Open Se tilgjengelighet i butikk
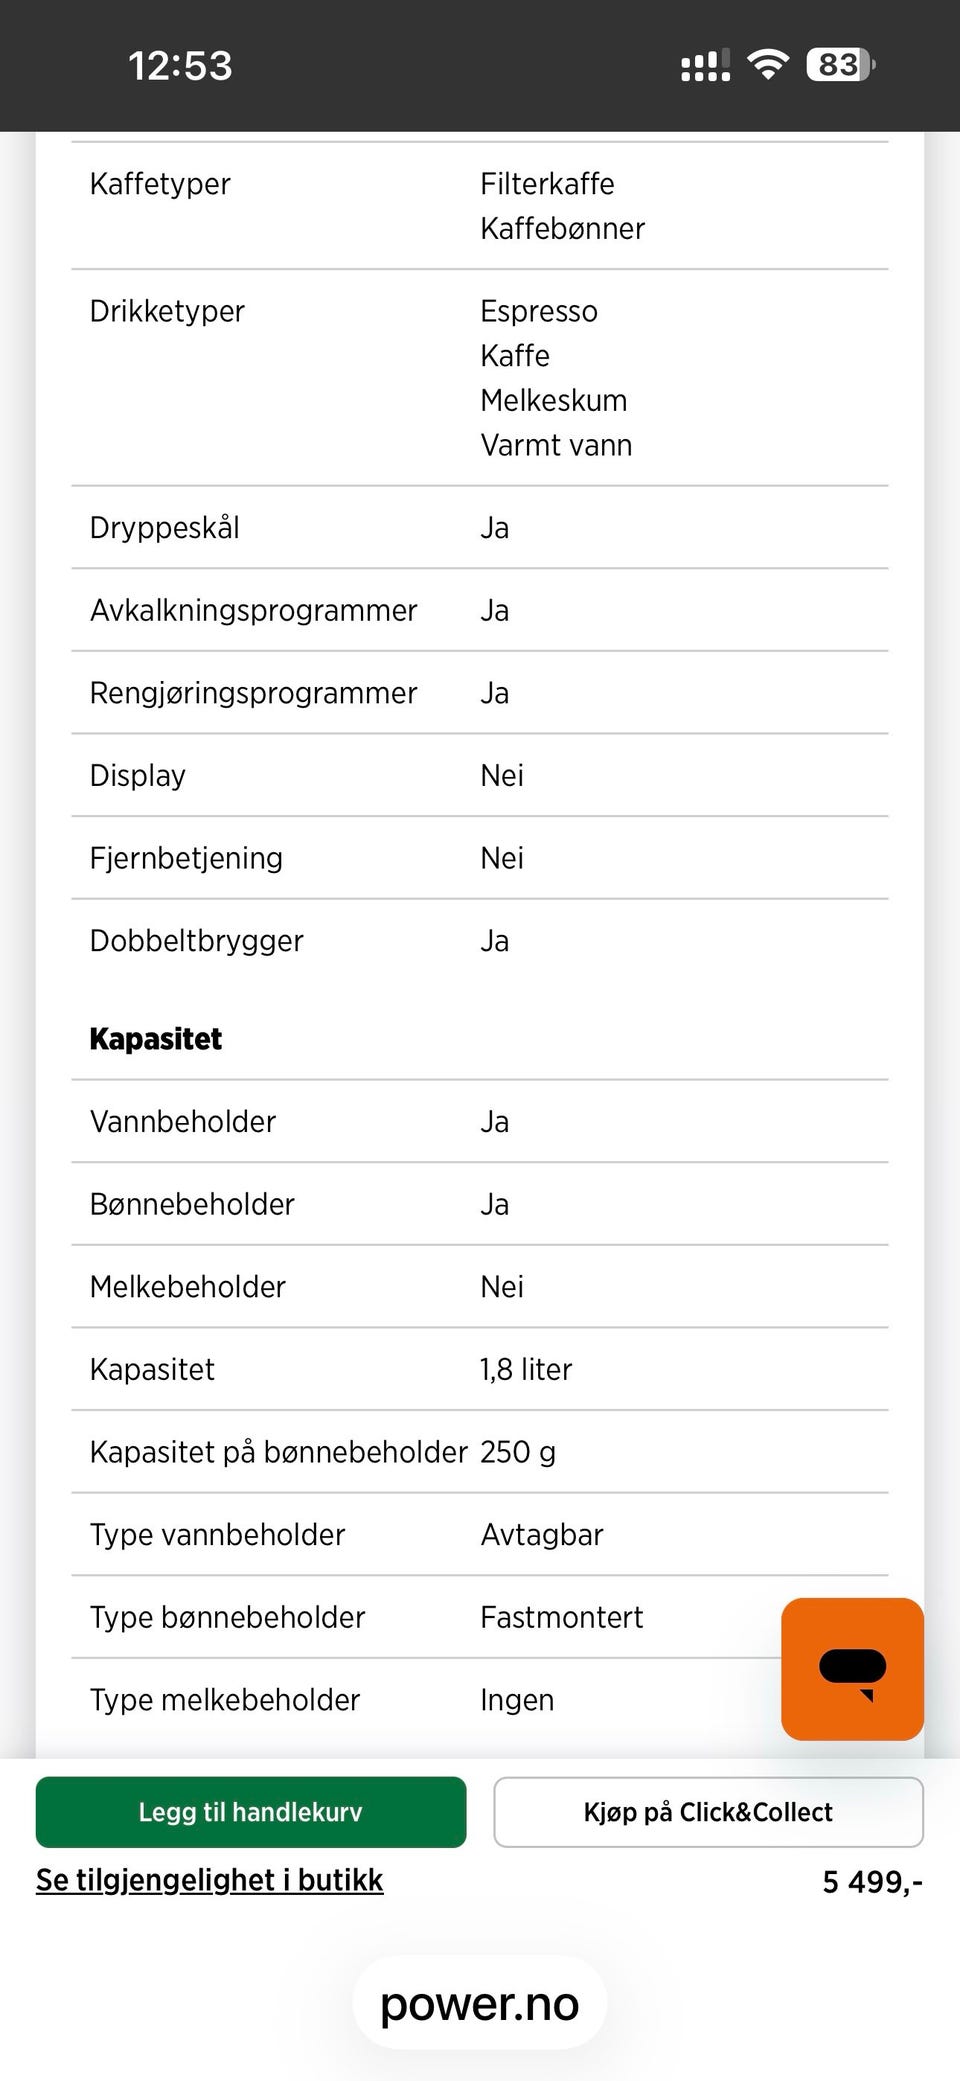The image size is (960, 2081). [209, 1880]
